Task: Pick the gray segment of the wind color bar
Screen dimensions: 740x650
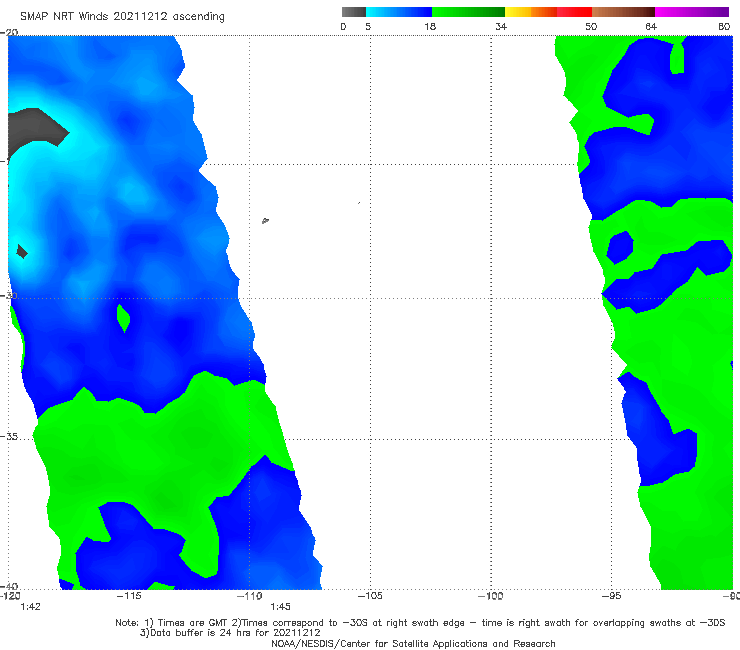Action: coord(354,12)
